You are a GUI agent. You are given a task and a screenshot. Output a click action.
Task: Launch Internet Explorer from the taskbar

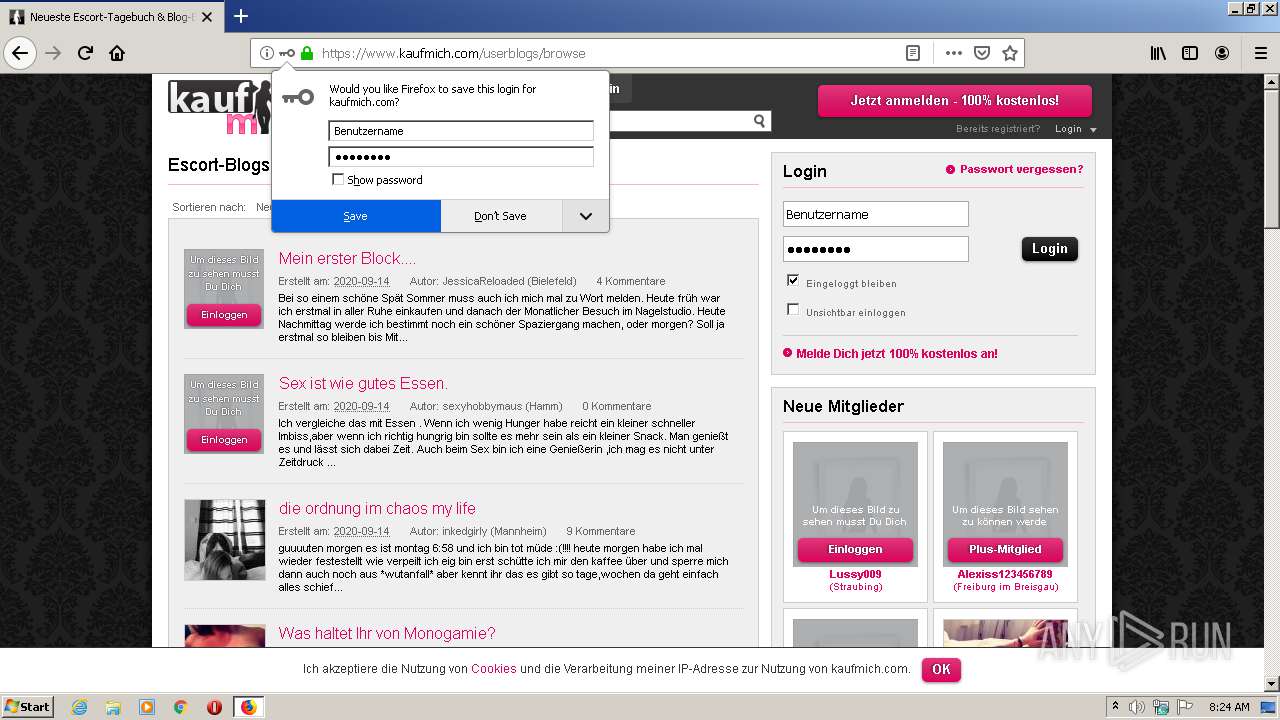(79, 707)
